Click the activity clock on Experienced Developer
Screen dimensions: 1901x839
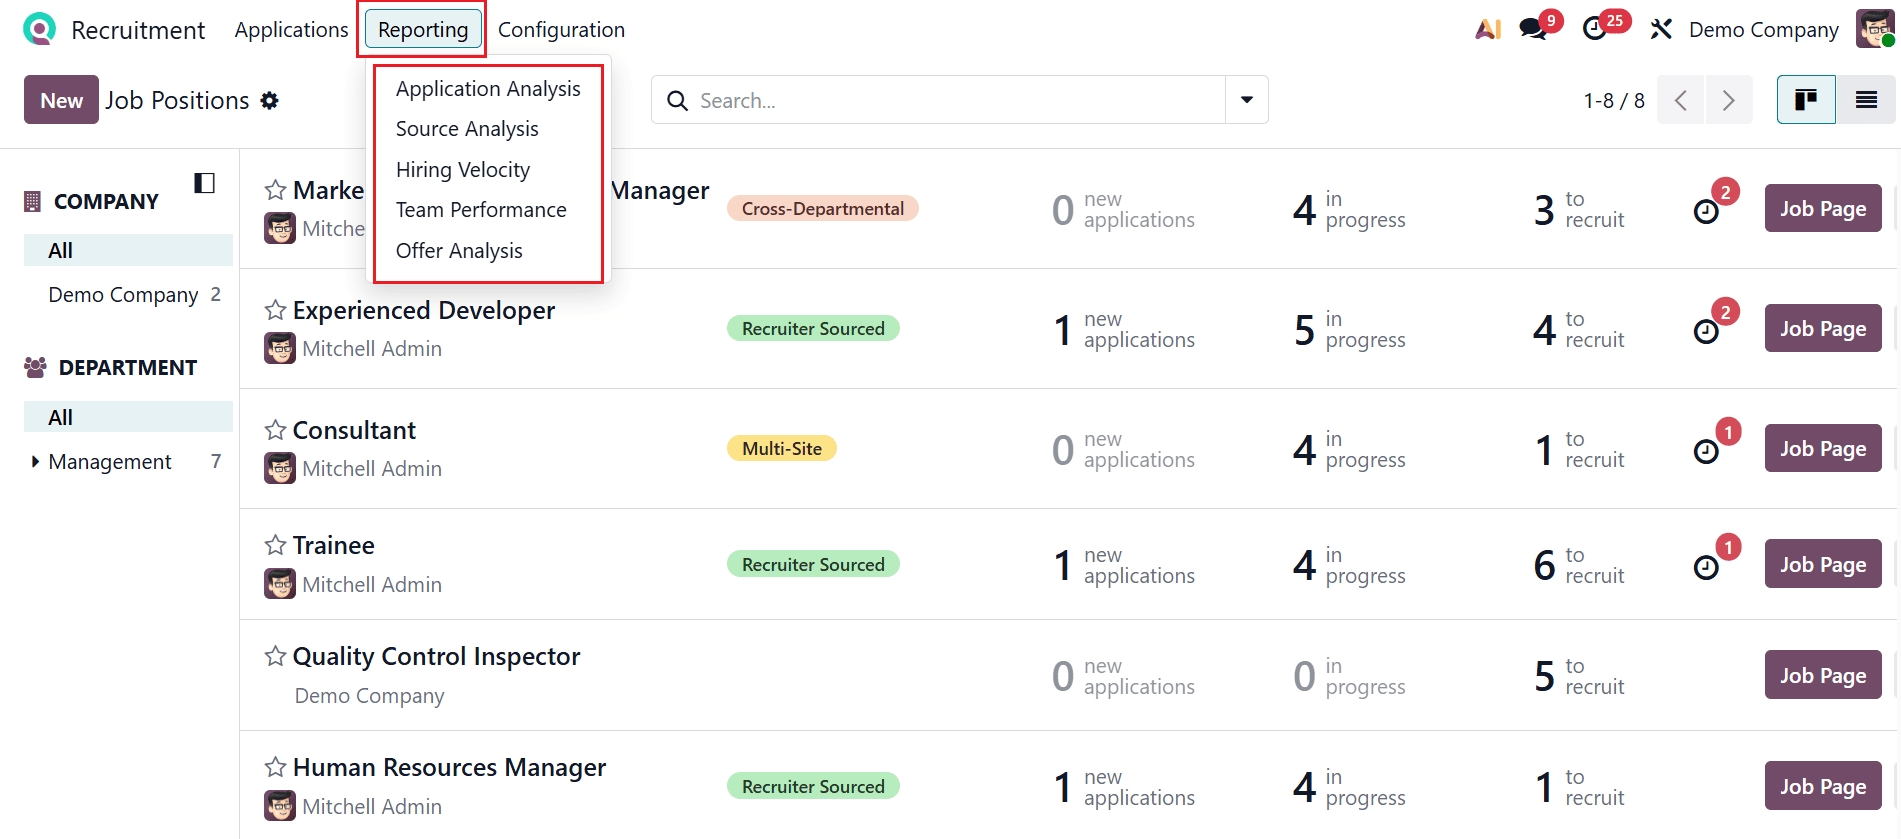[1708, 328]
